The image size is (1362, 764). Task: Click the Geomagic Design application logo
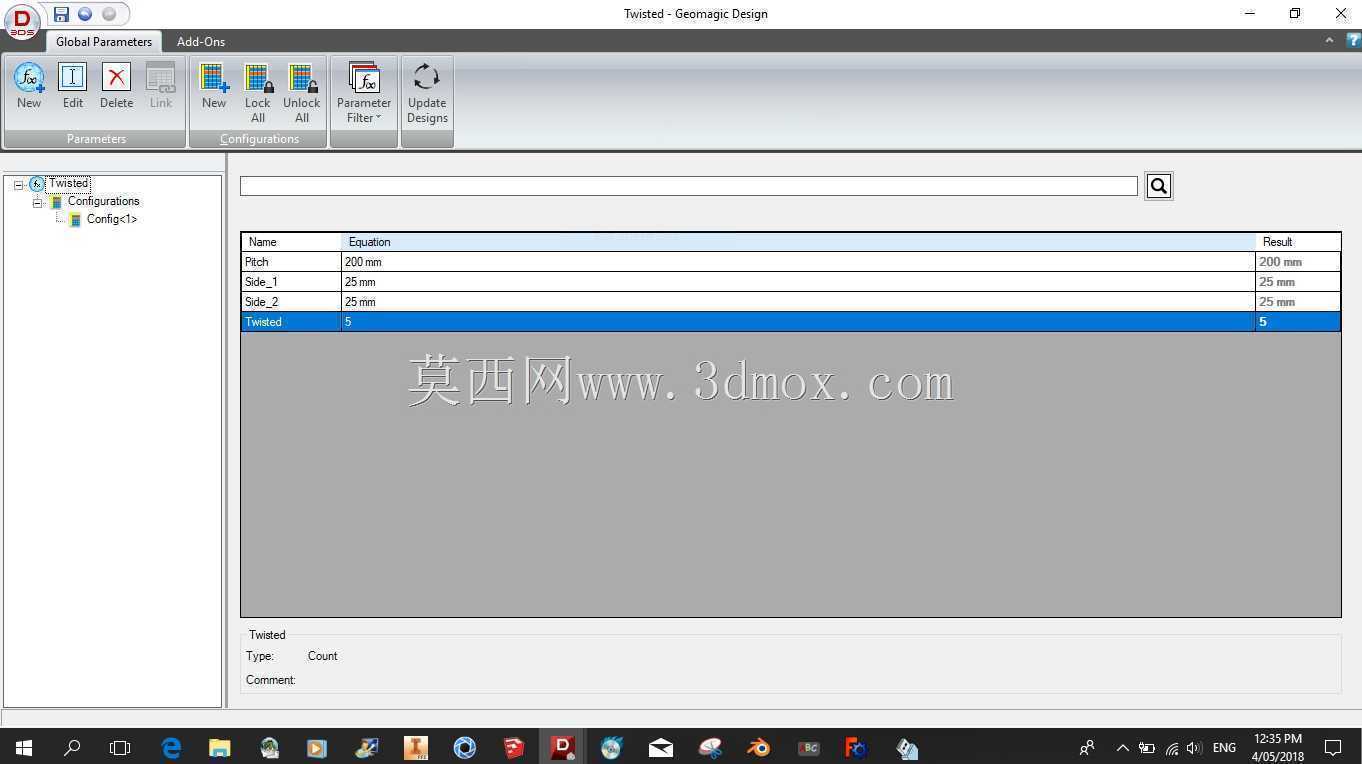(21, 21)
